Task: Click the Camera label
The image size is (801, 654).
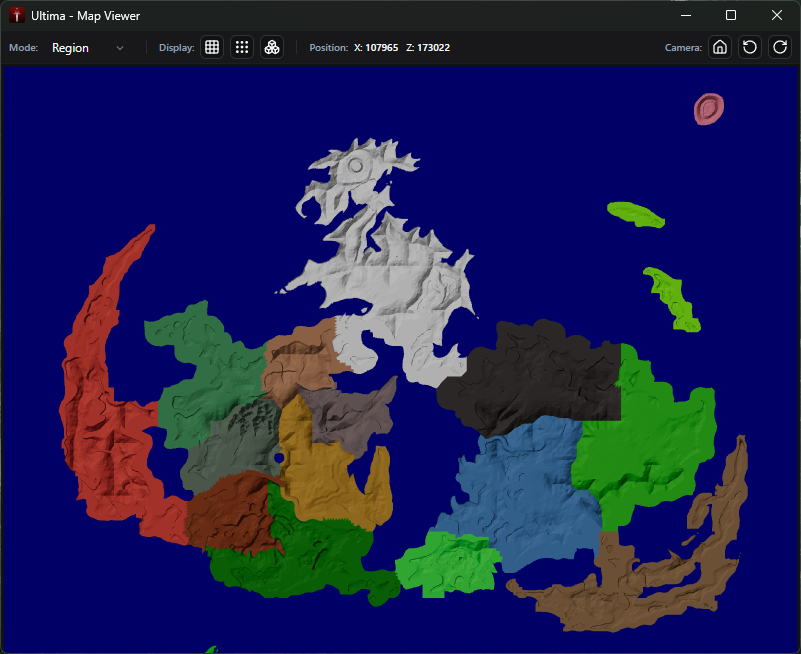Action: 684,48
